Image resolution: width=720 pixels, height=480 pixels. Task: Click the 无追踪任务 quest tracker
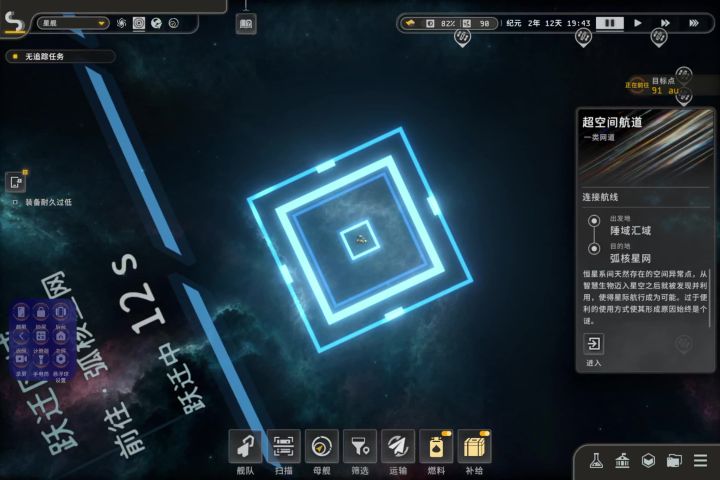tap(60, 56)
